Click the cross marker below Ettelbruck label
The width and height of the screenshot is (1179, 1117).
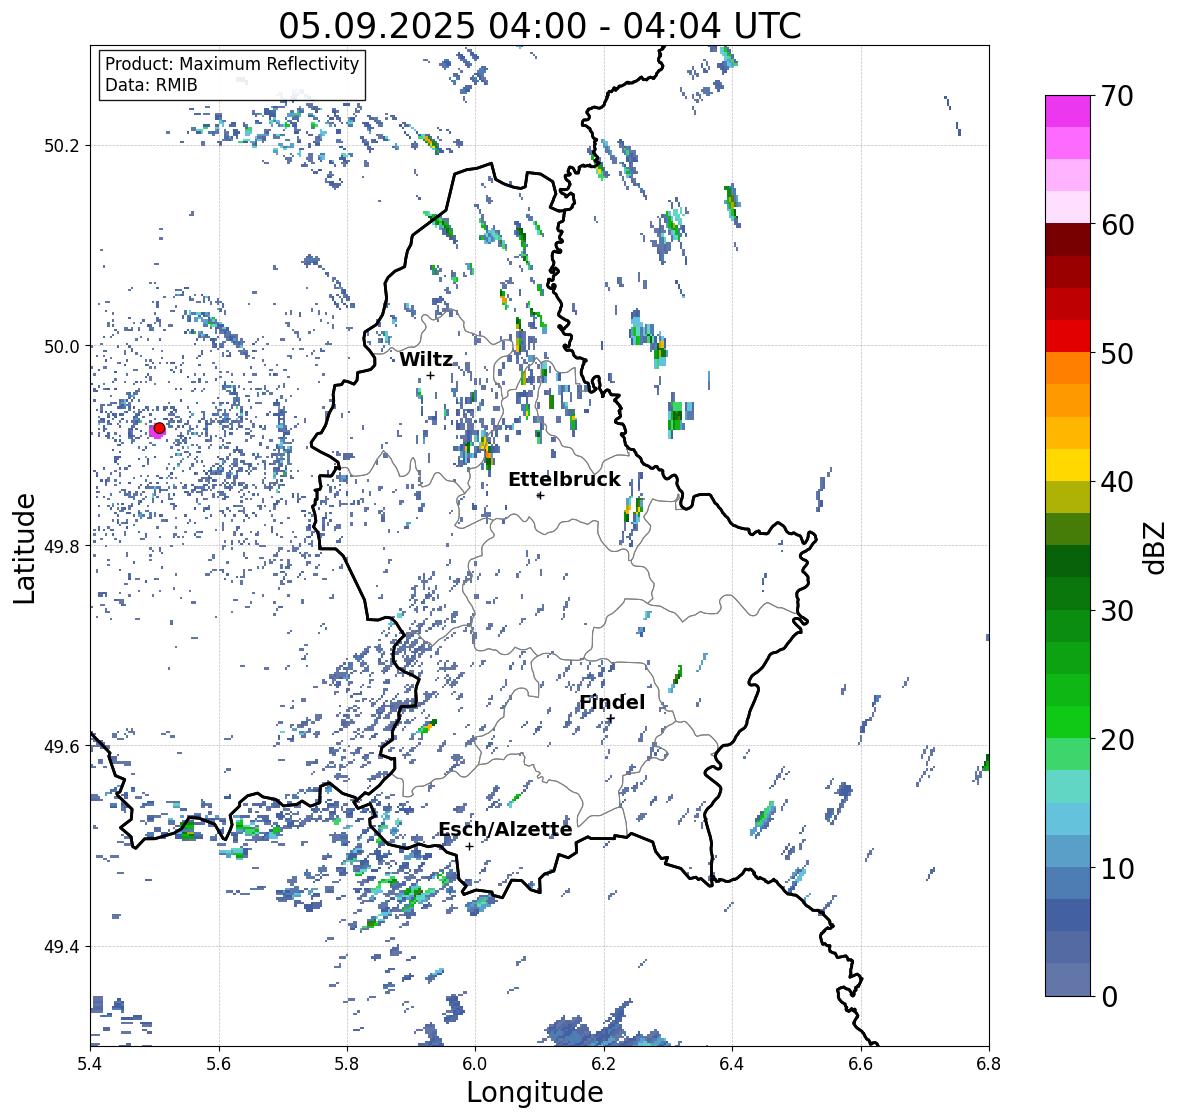(x=540, y=495)
